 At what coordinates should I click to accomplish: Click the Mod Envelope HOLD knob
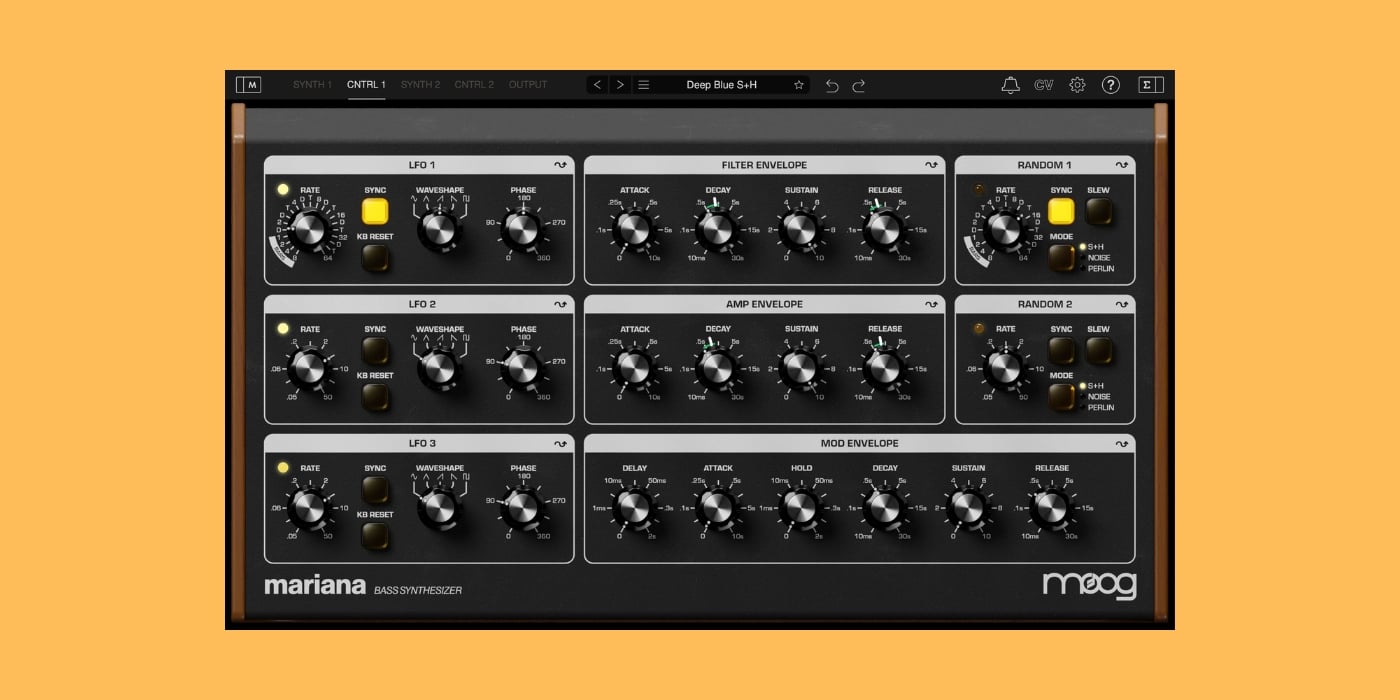point(801,508)
